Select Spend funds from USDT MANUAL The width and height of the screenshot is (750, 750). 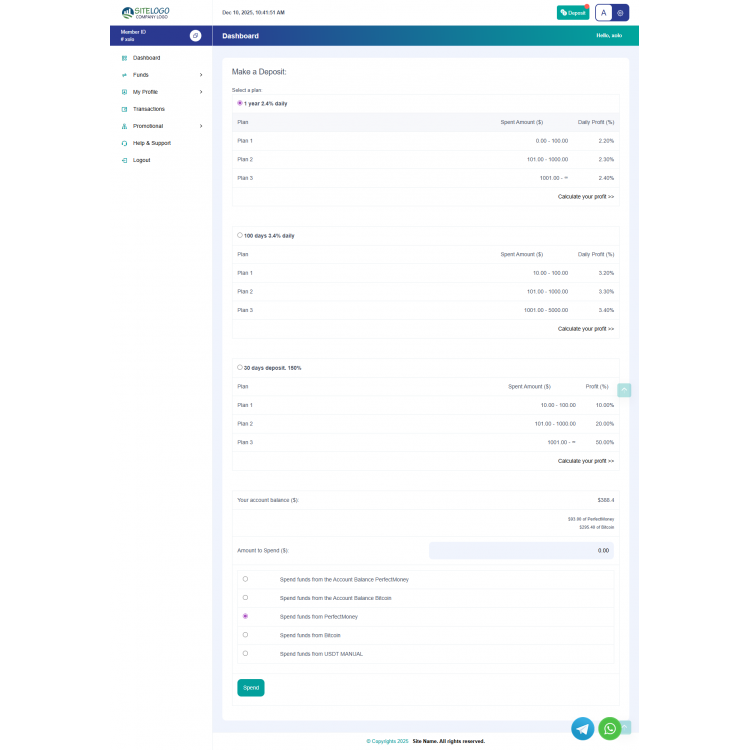coord(245,653)
